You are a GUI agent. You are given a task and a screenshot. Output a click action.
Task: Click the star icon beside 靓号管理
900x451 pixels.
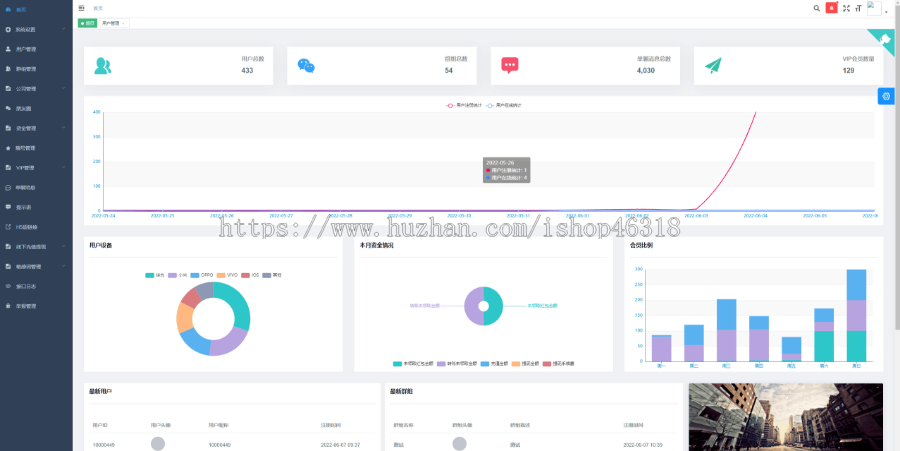click(8, 148)
